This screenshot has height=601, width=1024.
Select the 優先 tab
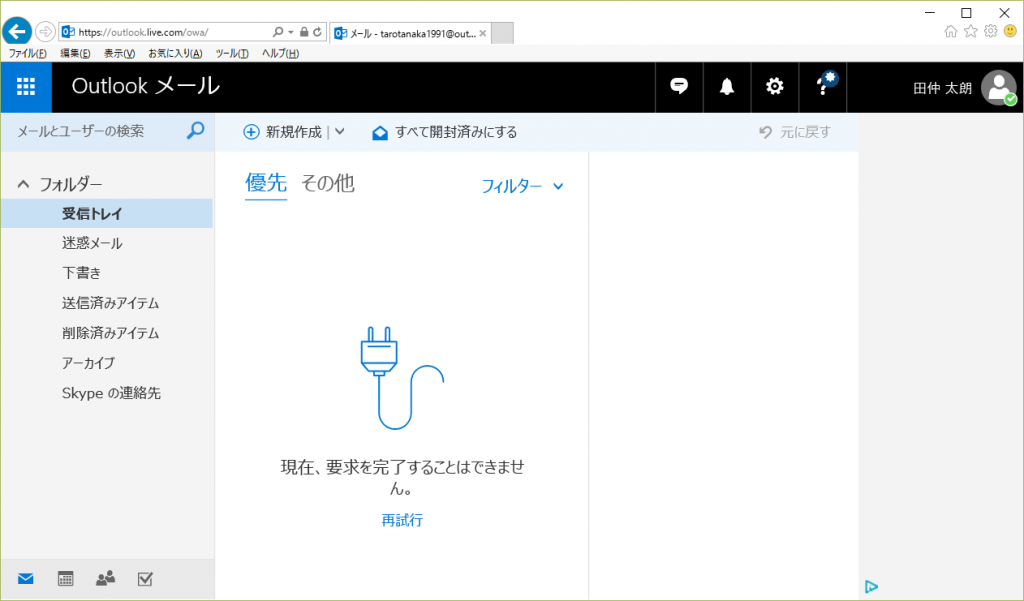266,183
